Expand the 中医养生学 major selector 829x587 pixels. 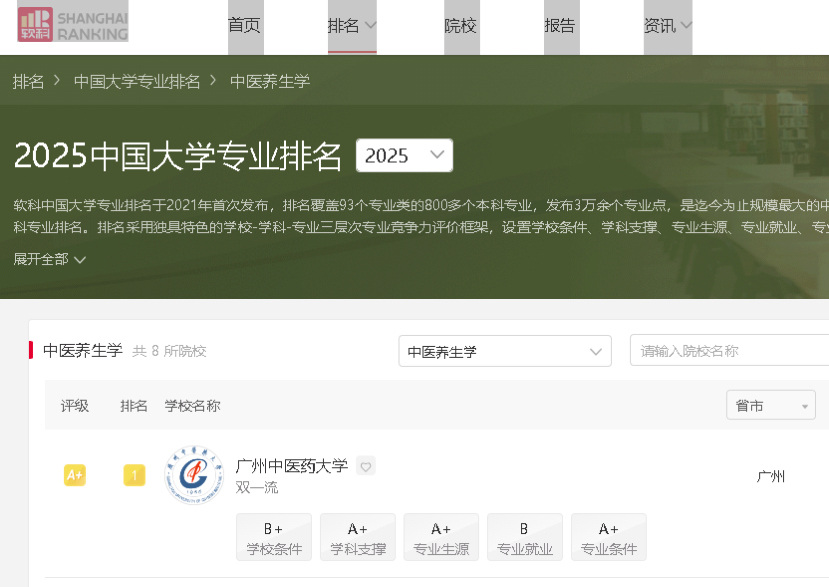(x=504, y=352)
